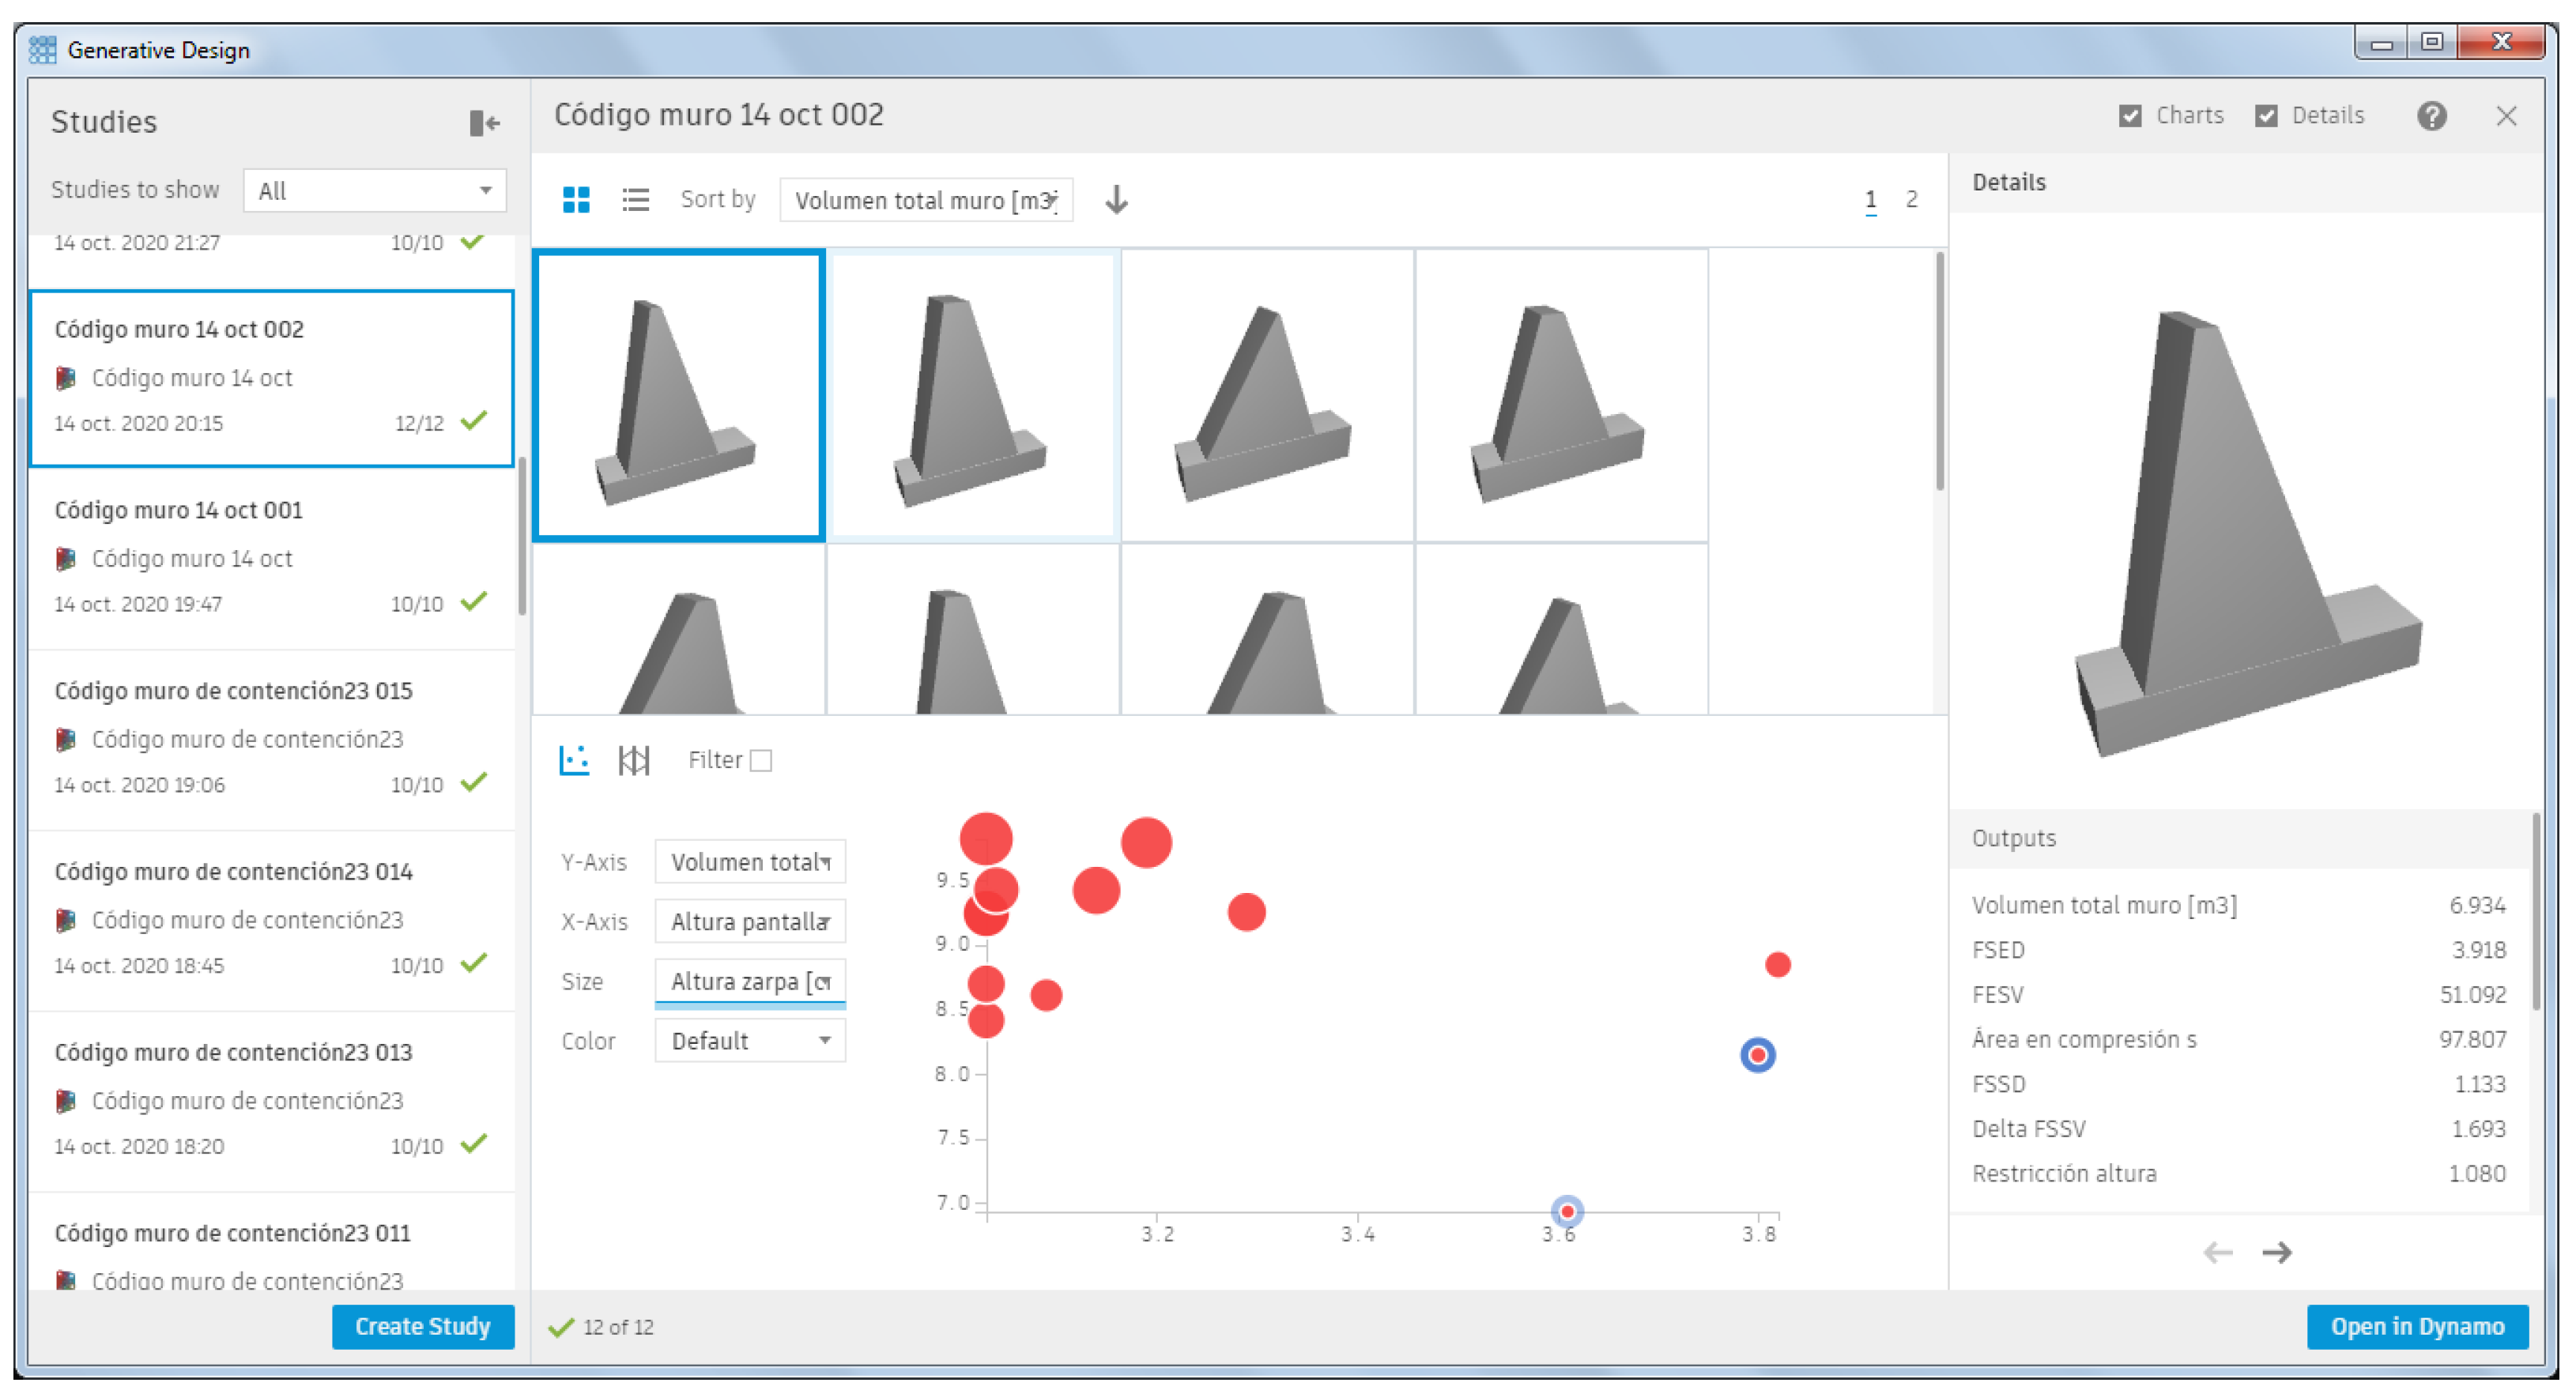Uncheck the Details checkbox

[2266, 116]
